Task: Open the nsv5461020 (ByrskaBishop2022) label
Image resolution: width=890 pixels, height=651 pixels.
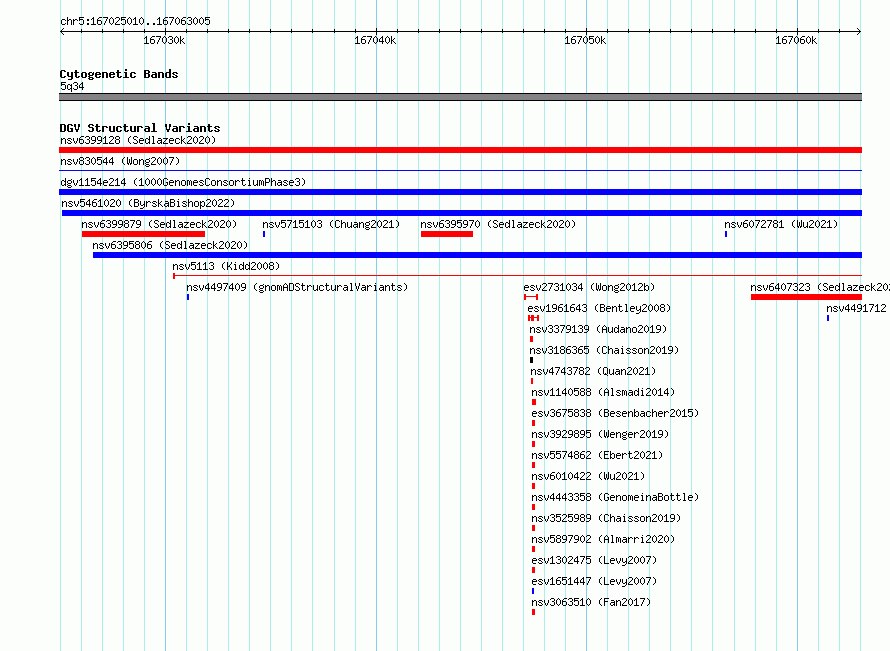Action: tap(148, 203)
